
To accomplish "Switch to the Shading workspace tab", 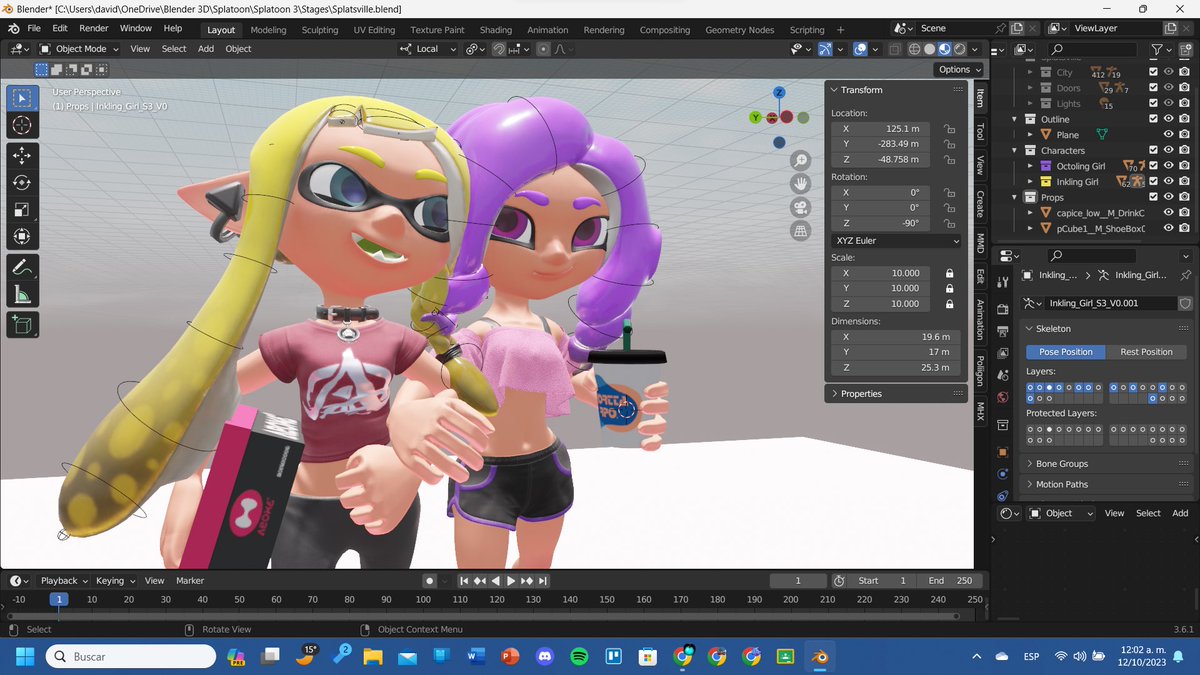I will [x=495, y=30].
